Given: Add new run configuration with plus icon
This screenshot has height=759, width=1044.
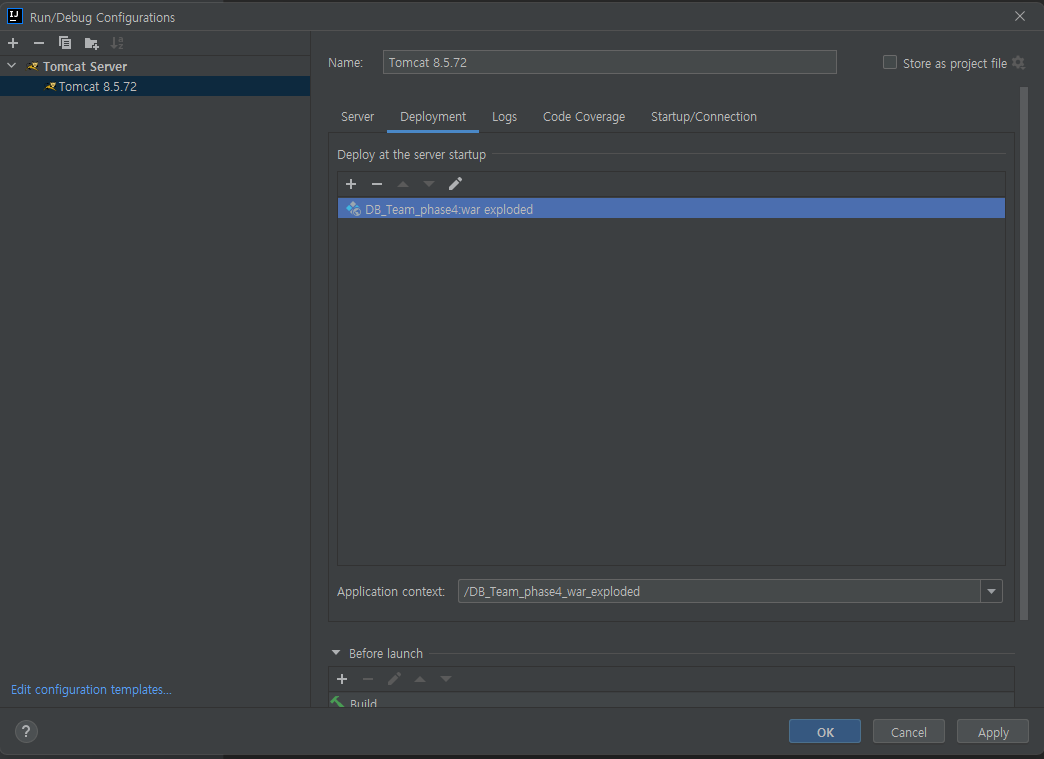Looking at the screenshot, I should click(x=13, y=43).
